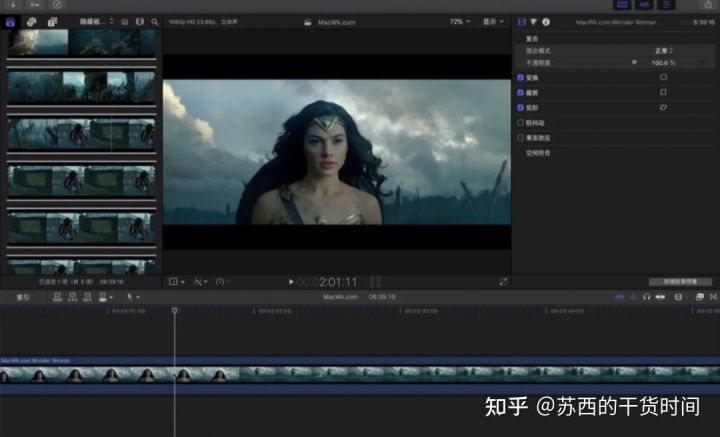Toggle viewer full-screen playback icon
Image resolution: width=720 pixels, height=437 pixels.
503,282
